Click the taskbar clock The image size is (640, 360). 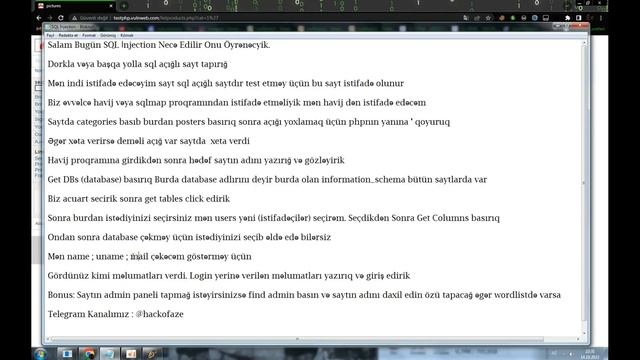coord(590,354)
